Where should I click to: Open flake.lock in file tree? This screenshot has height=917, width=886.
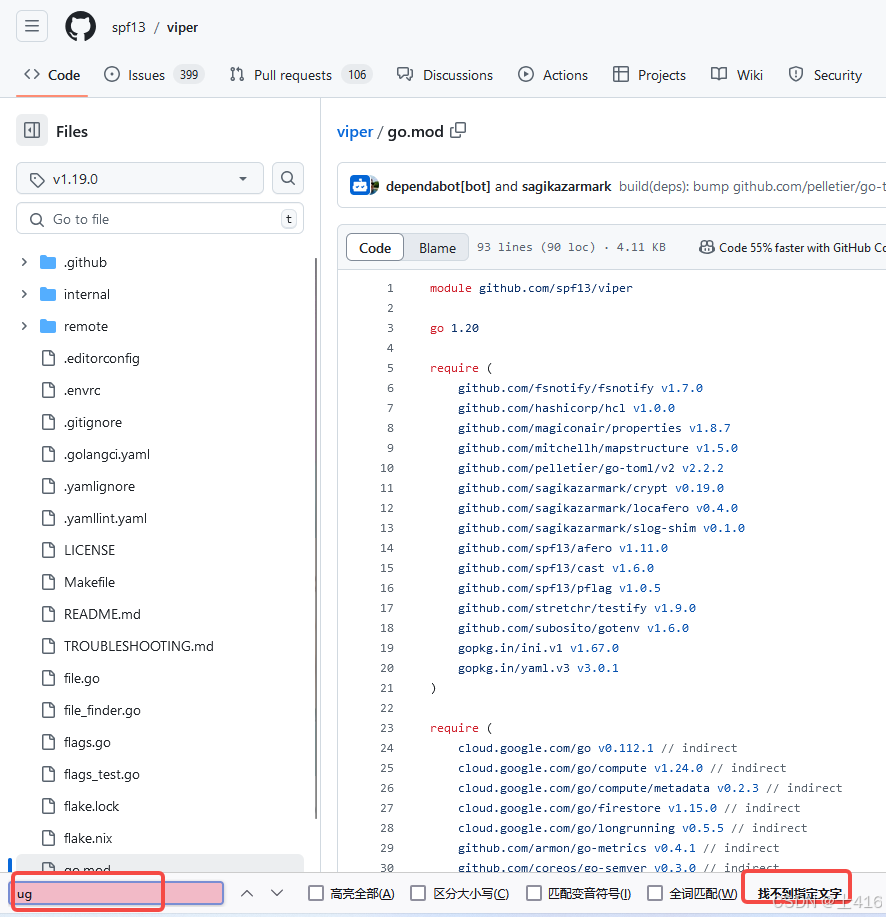coord(91,806)
